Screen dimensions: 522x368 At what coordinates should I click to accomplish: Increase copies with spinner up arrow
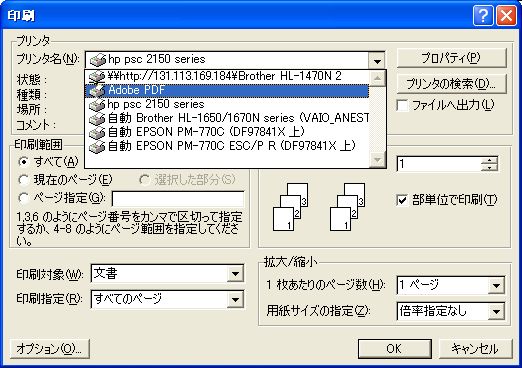pyautogui.click(x=489, y=160)
